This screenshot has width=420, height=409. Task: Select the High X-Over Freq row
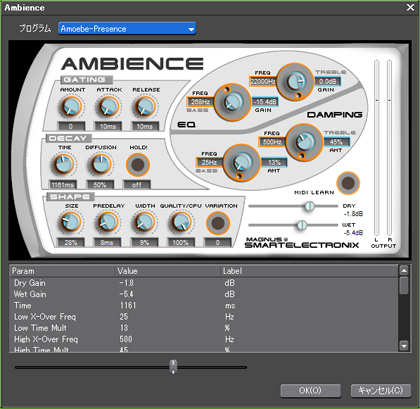[x=204, y=339]
